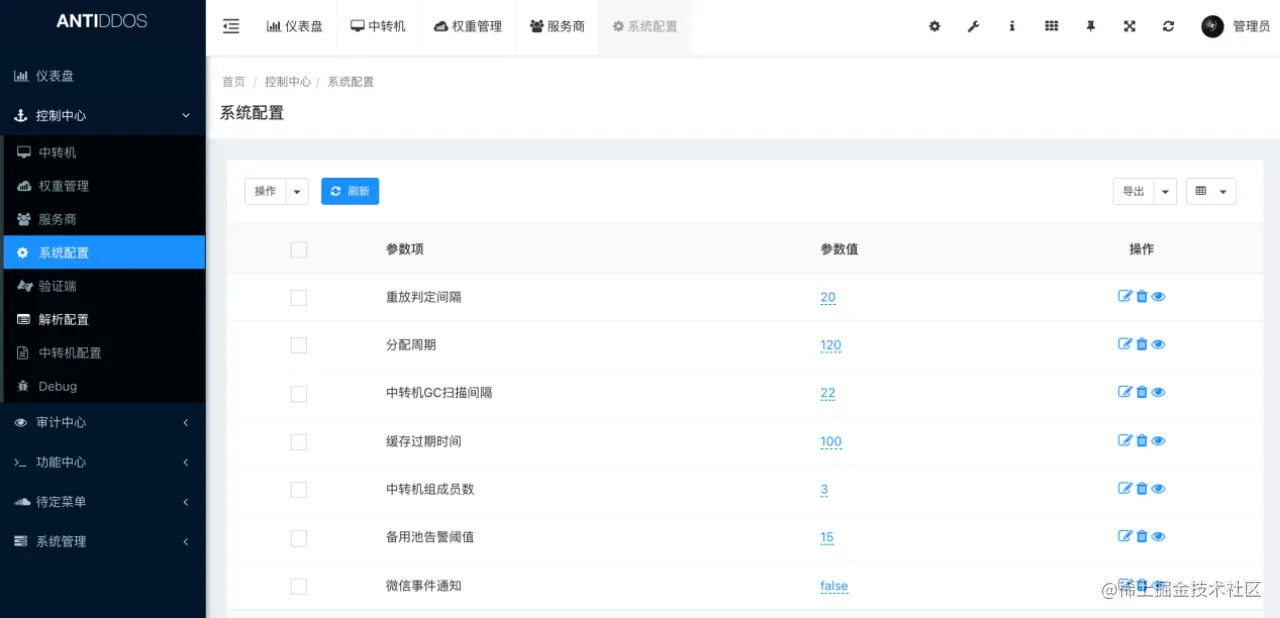This screenshot has width=1280, height=618.
Task: Edit the 重放判定间隔 row
Action: tap(1125, 297)
